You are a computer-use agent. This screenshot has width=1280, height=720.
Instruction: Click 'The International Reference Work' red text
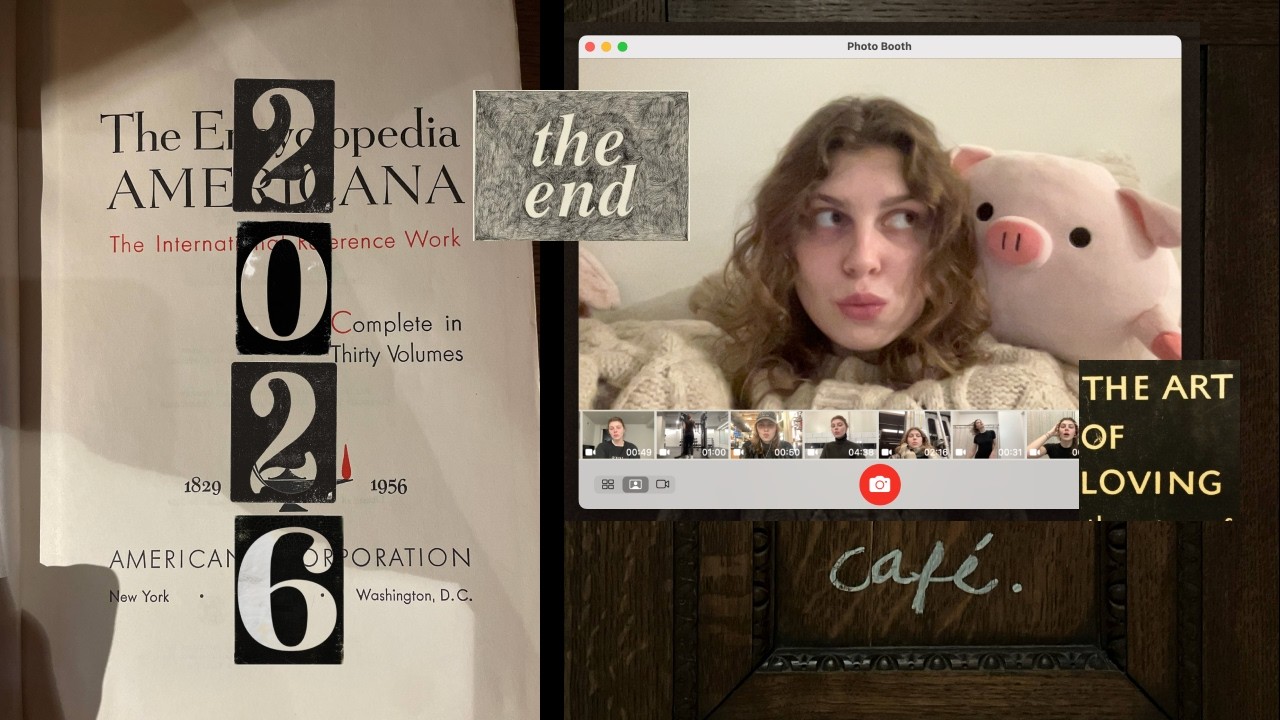point(285,242)
